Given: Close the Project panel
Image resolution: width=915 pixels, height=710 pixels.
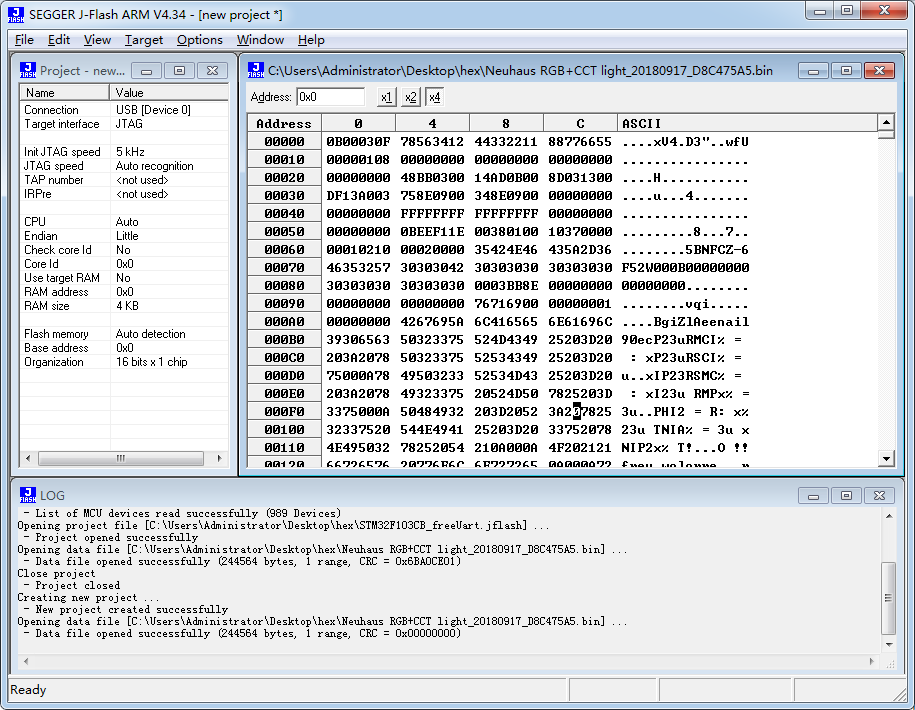Looking at the screenshot, I should pyautogui.click(x=212, y=71).
